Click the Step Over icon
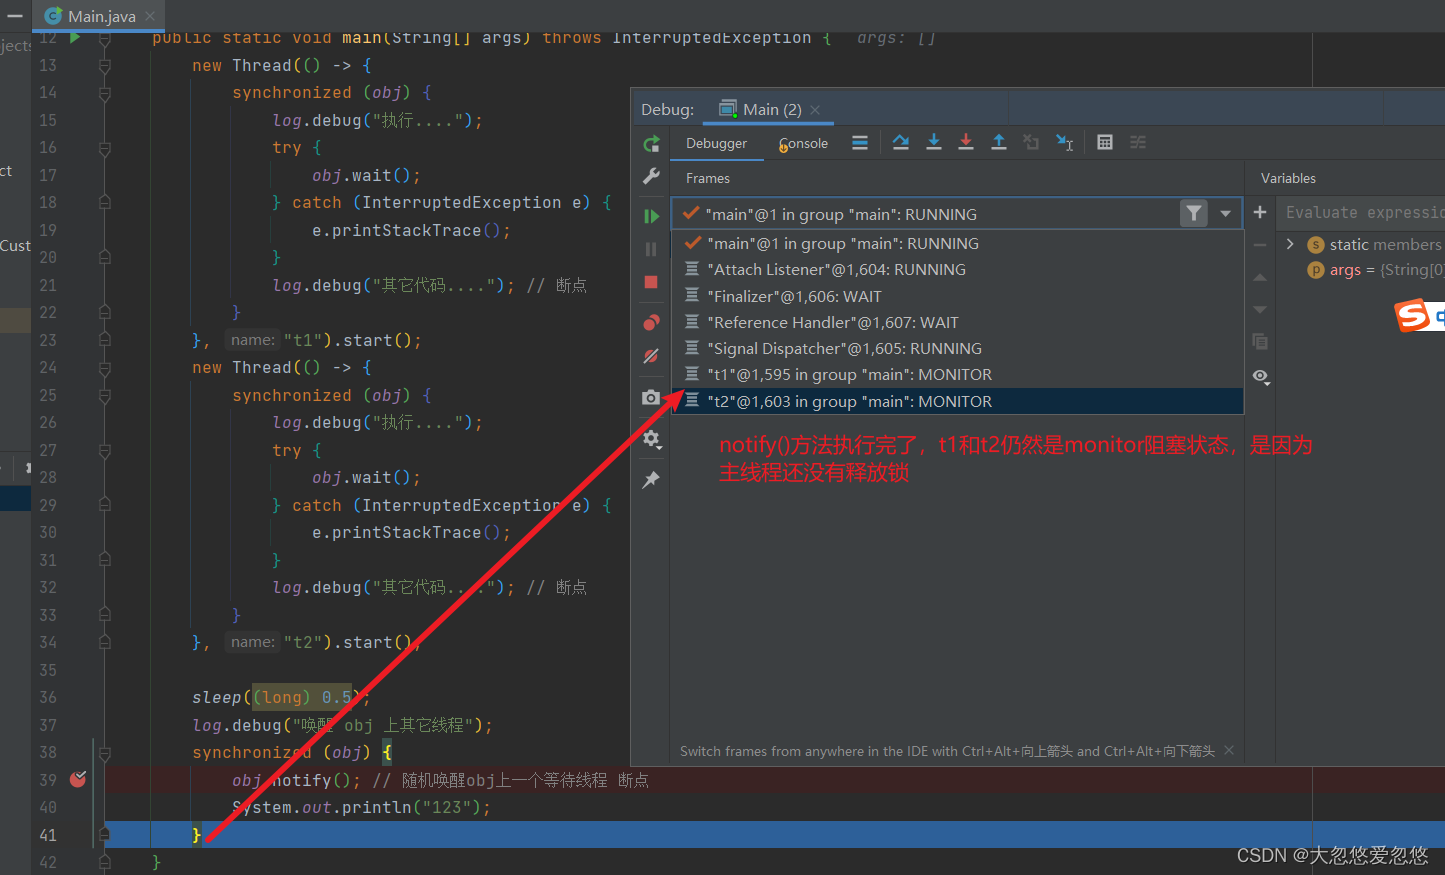The image size is (1445, 875). point(901,143)
